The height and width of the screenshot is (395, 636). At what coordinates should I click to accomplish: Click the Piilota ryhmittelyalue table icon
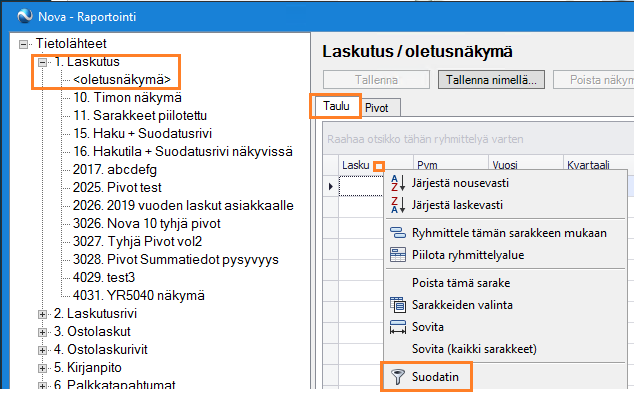[x=398, y=255]
